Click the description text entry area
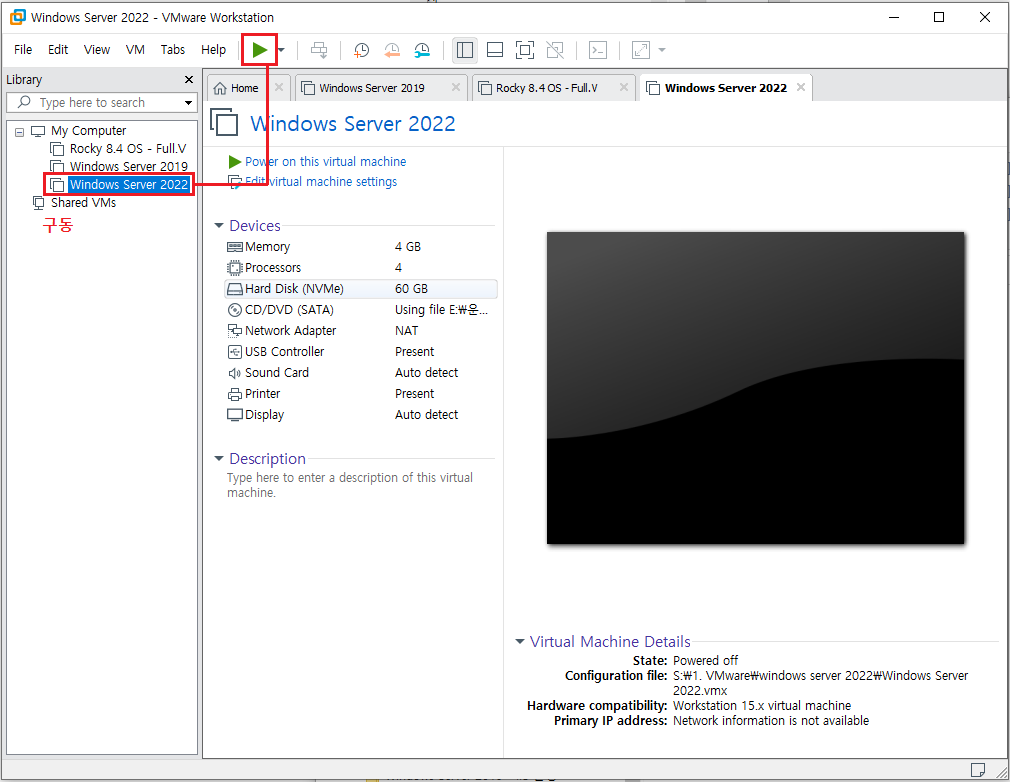 pos(350,485)
